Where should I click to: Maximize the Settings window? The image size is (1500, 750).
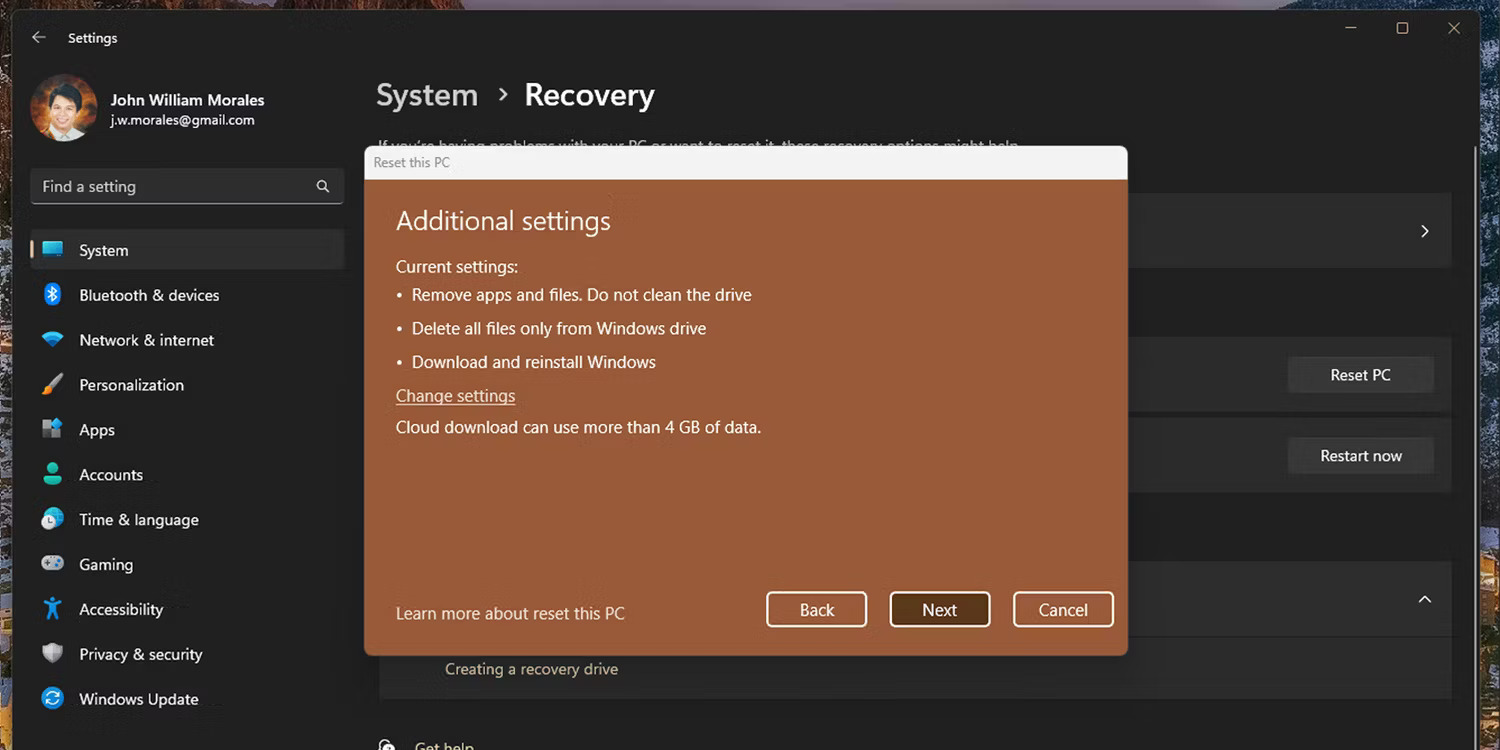pos(1402,29)
